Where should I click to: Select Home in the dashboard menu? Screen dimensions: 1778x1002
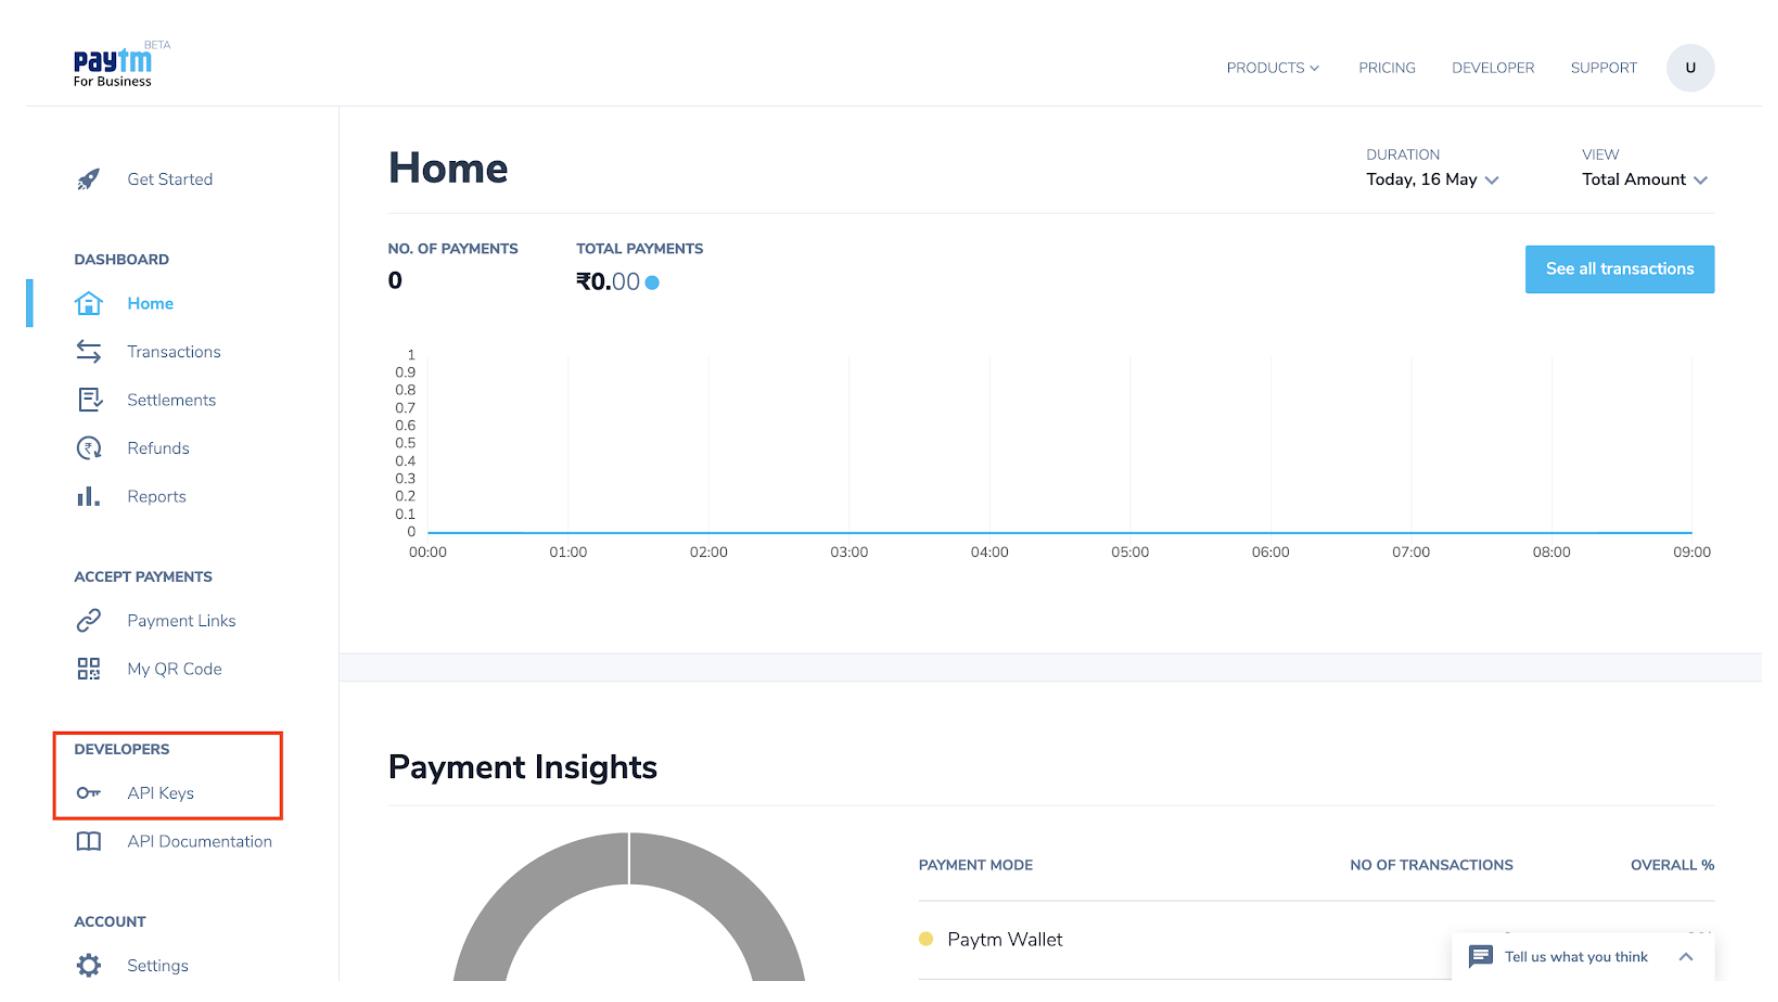(150, 303)
